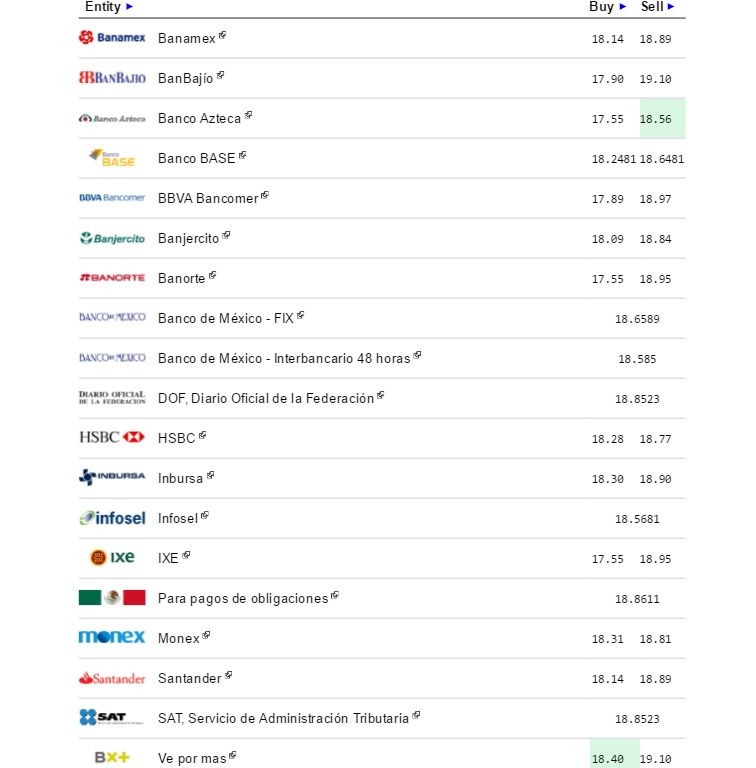The height and width of the screenshot is (768, 756).
Task: Open the Banjercito link
Action: [188, 239]
